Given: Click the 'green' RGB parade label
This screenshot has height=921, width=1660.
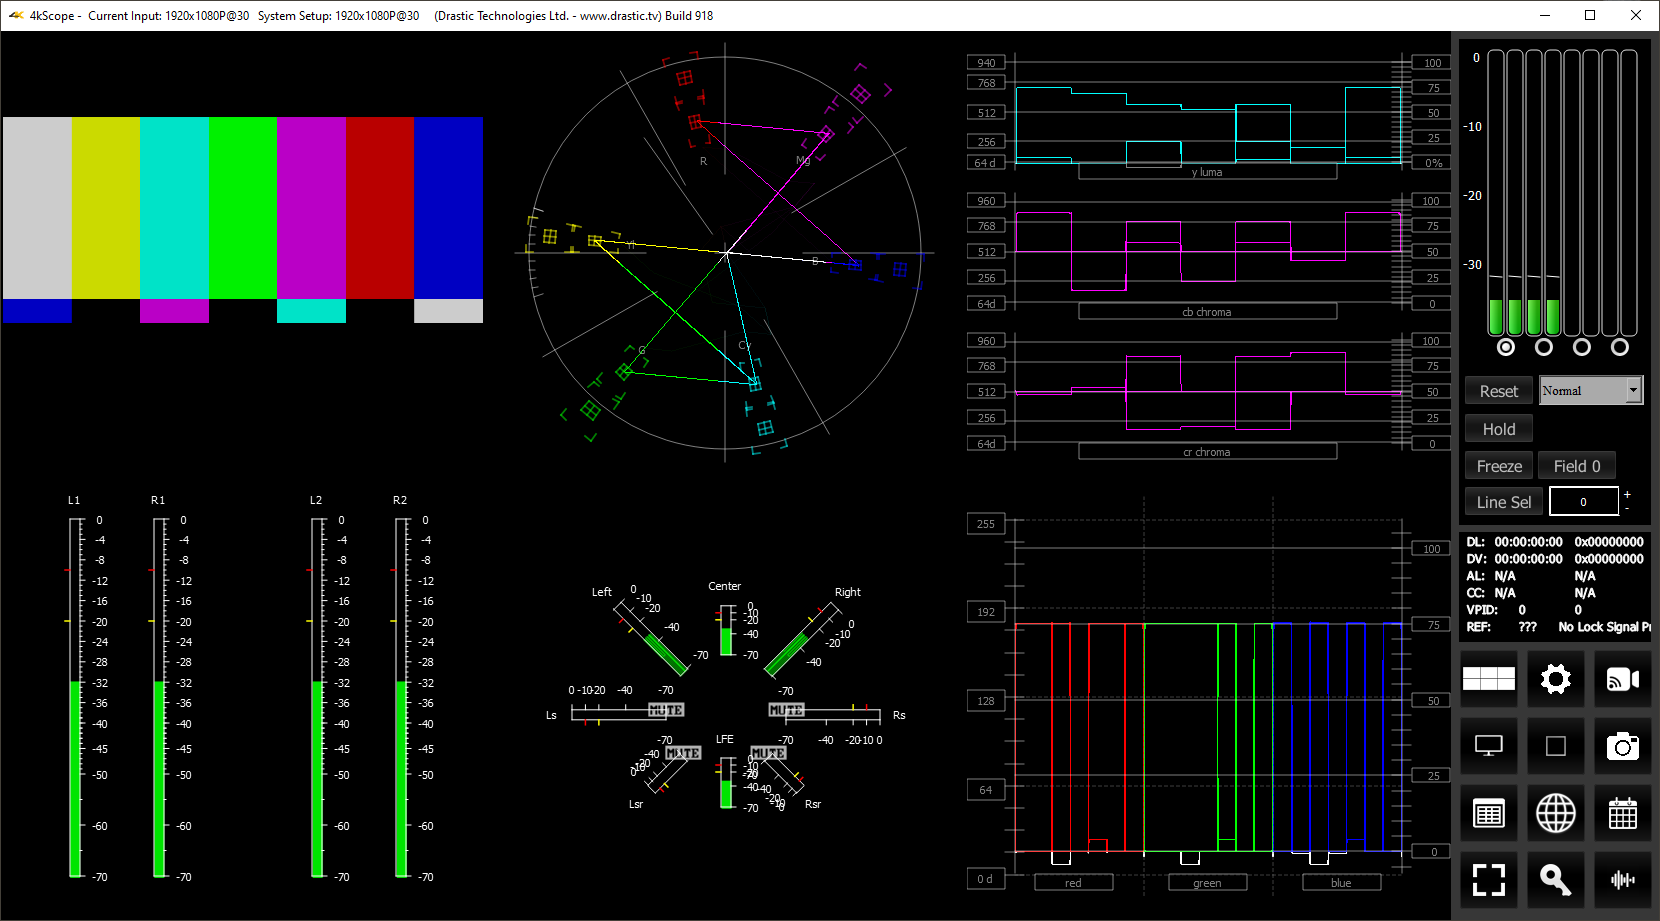Looking at the screenshot, I should click(x=1207, y=883).
